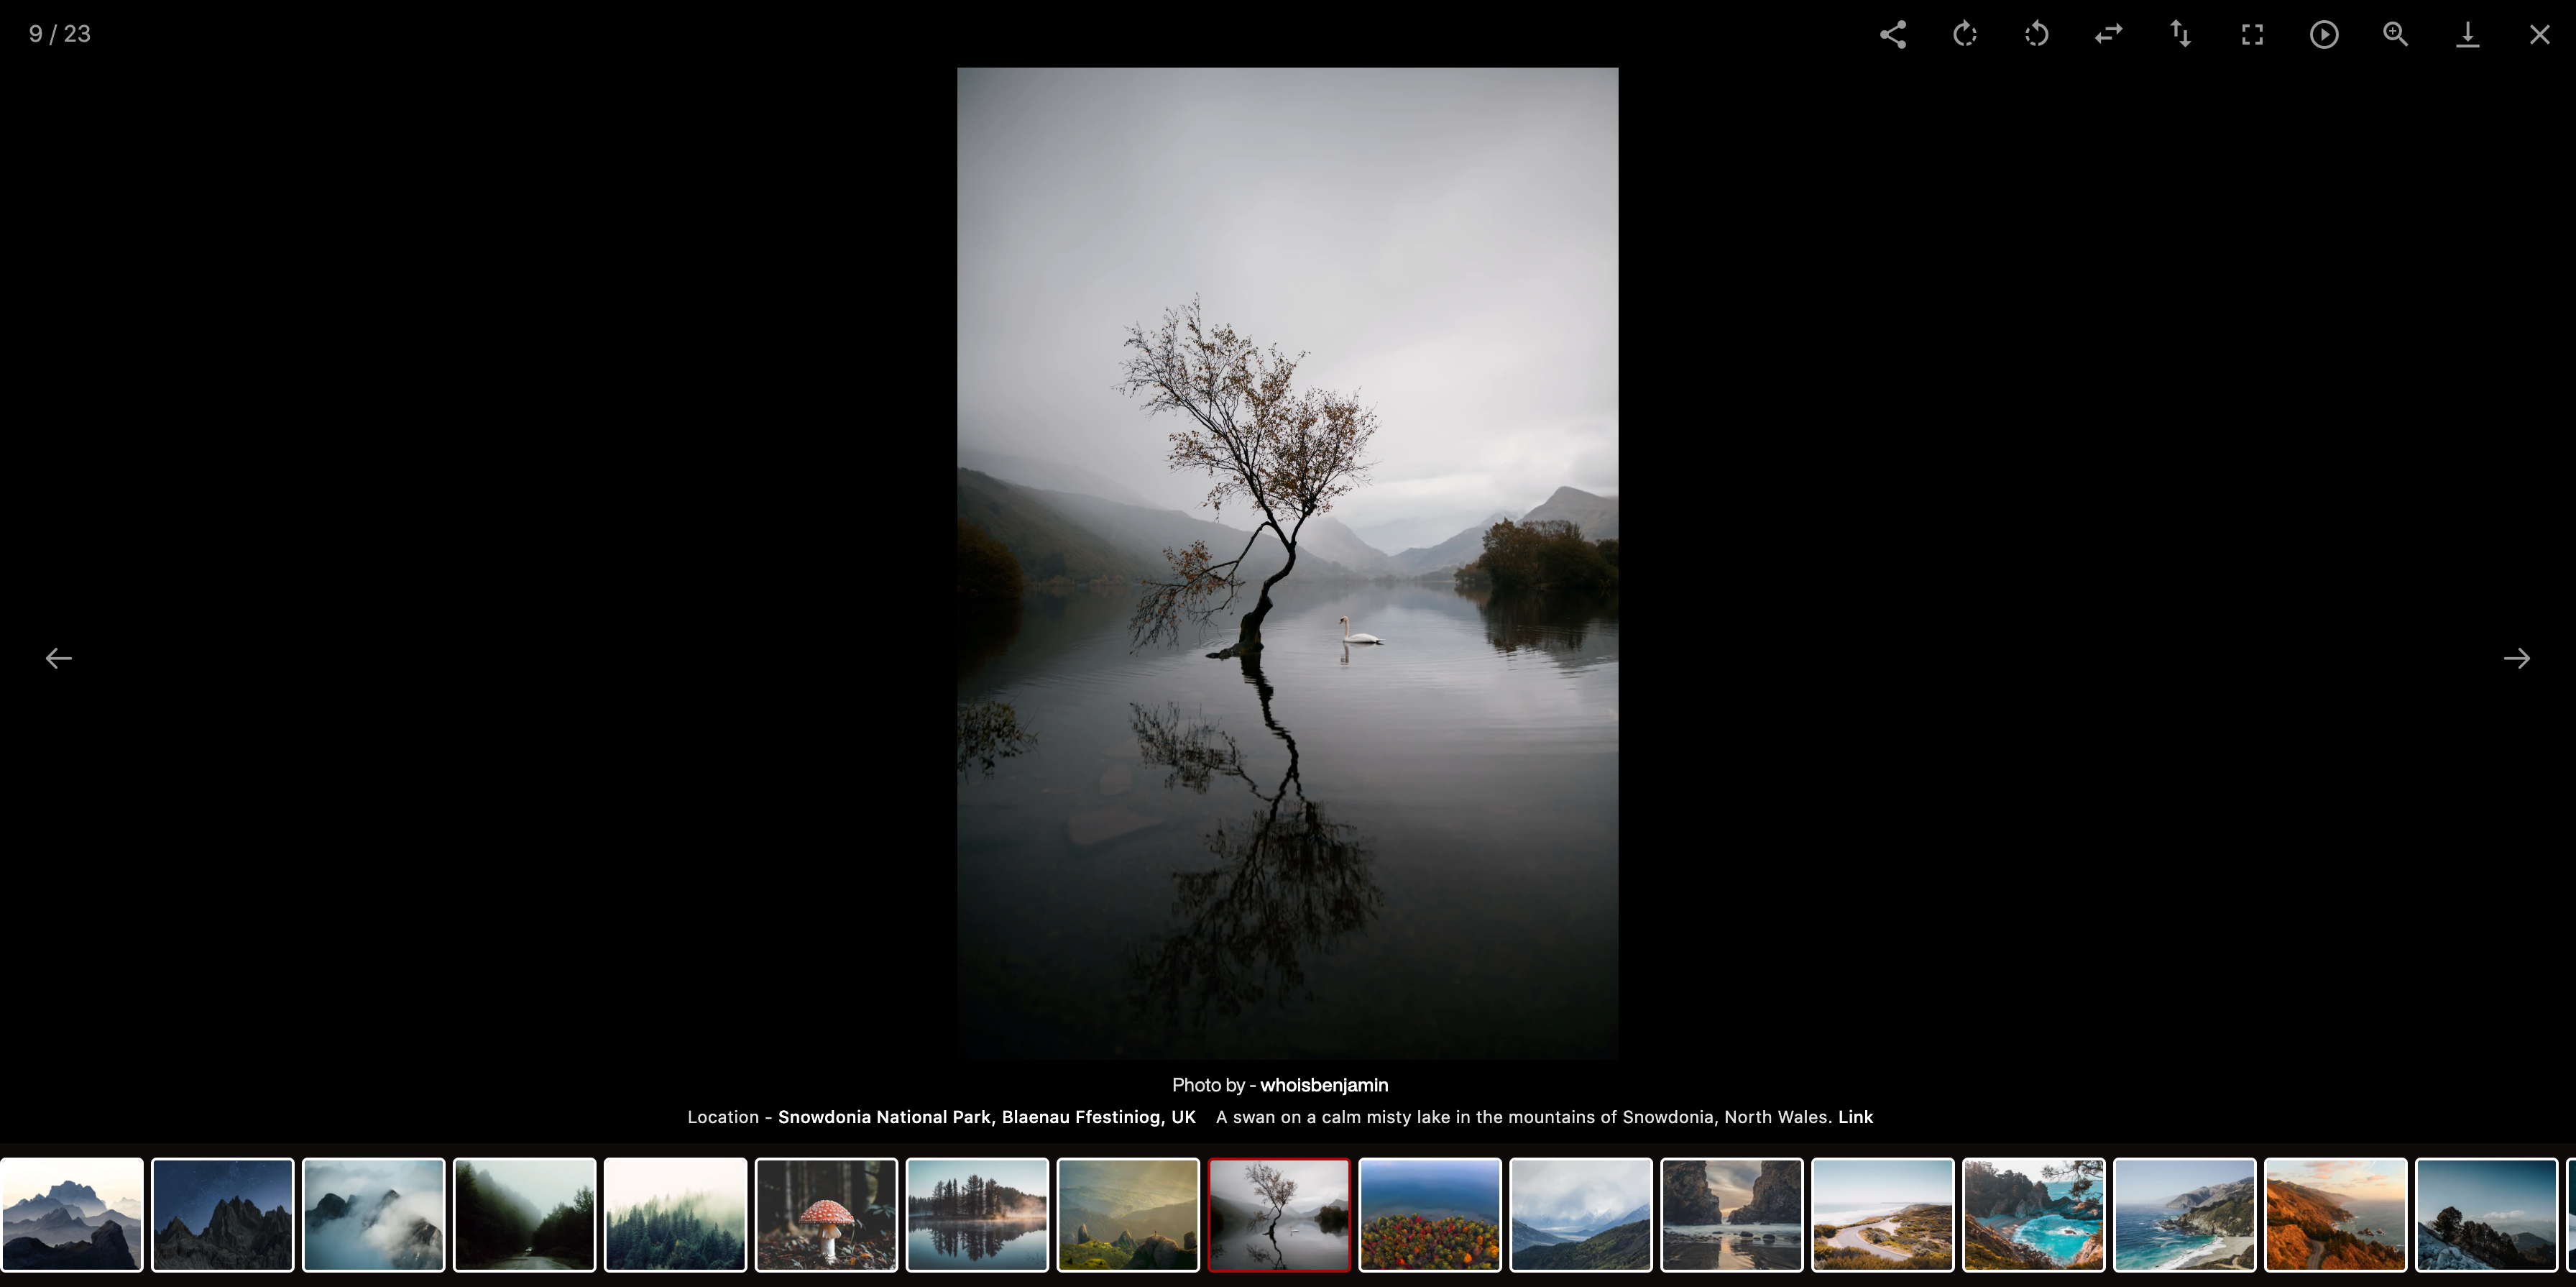Select the red mushroom thumbnail
The image size is (2576, 1287).
pyautogui.click(x=826, y=1215)
